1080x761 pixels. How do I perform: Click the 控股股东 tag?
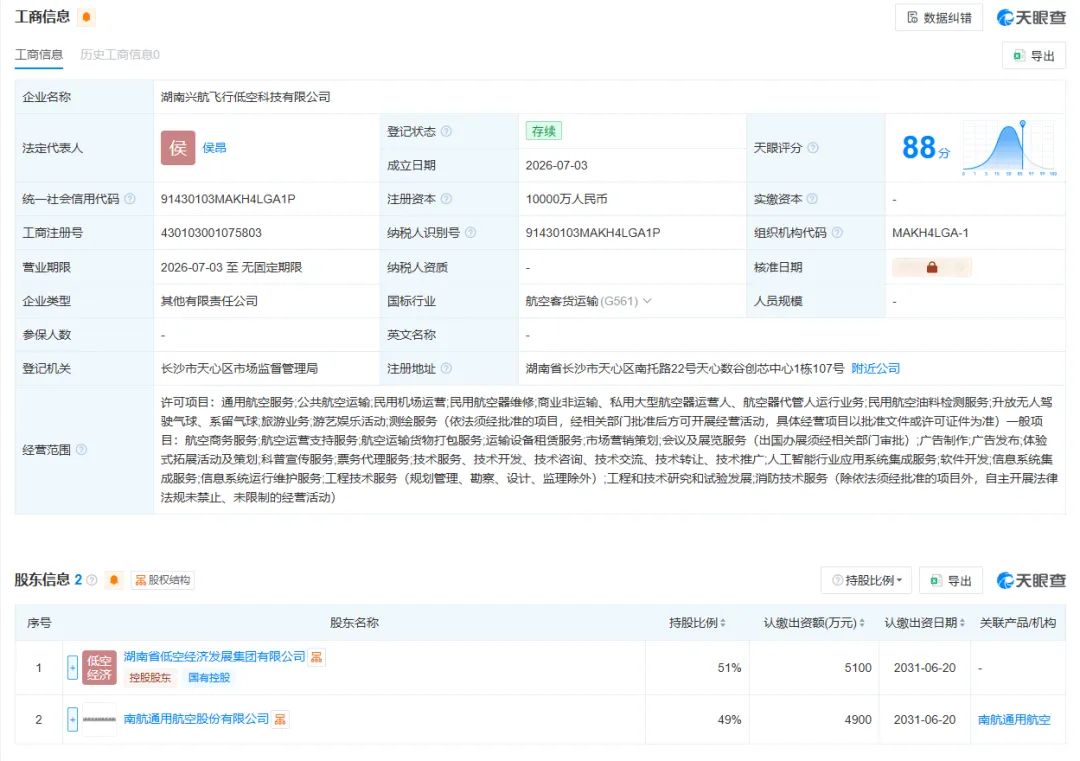[150, 678]
